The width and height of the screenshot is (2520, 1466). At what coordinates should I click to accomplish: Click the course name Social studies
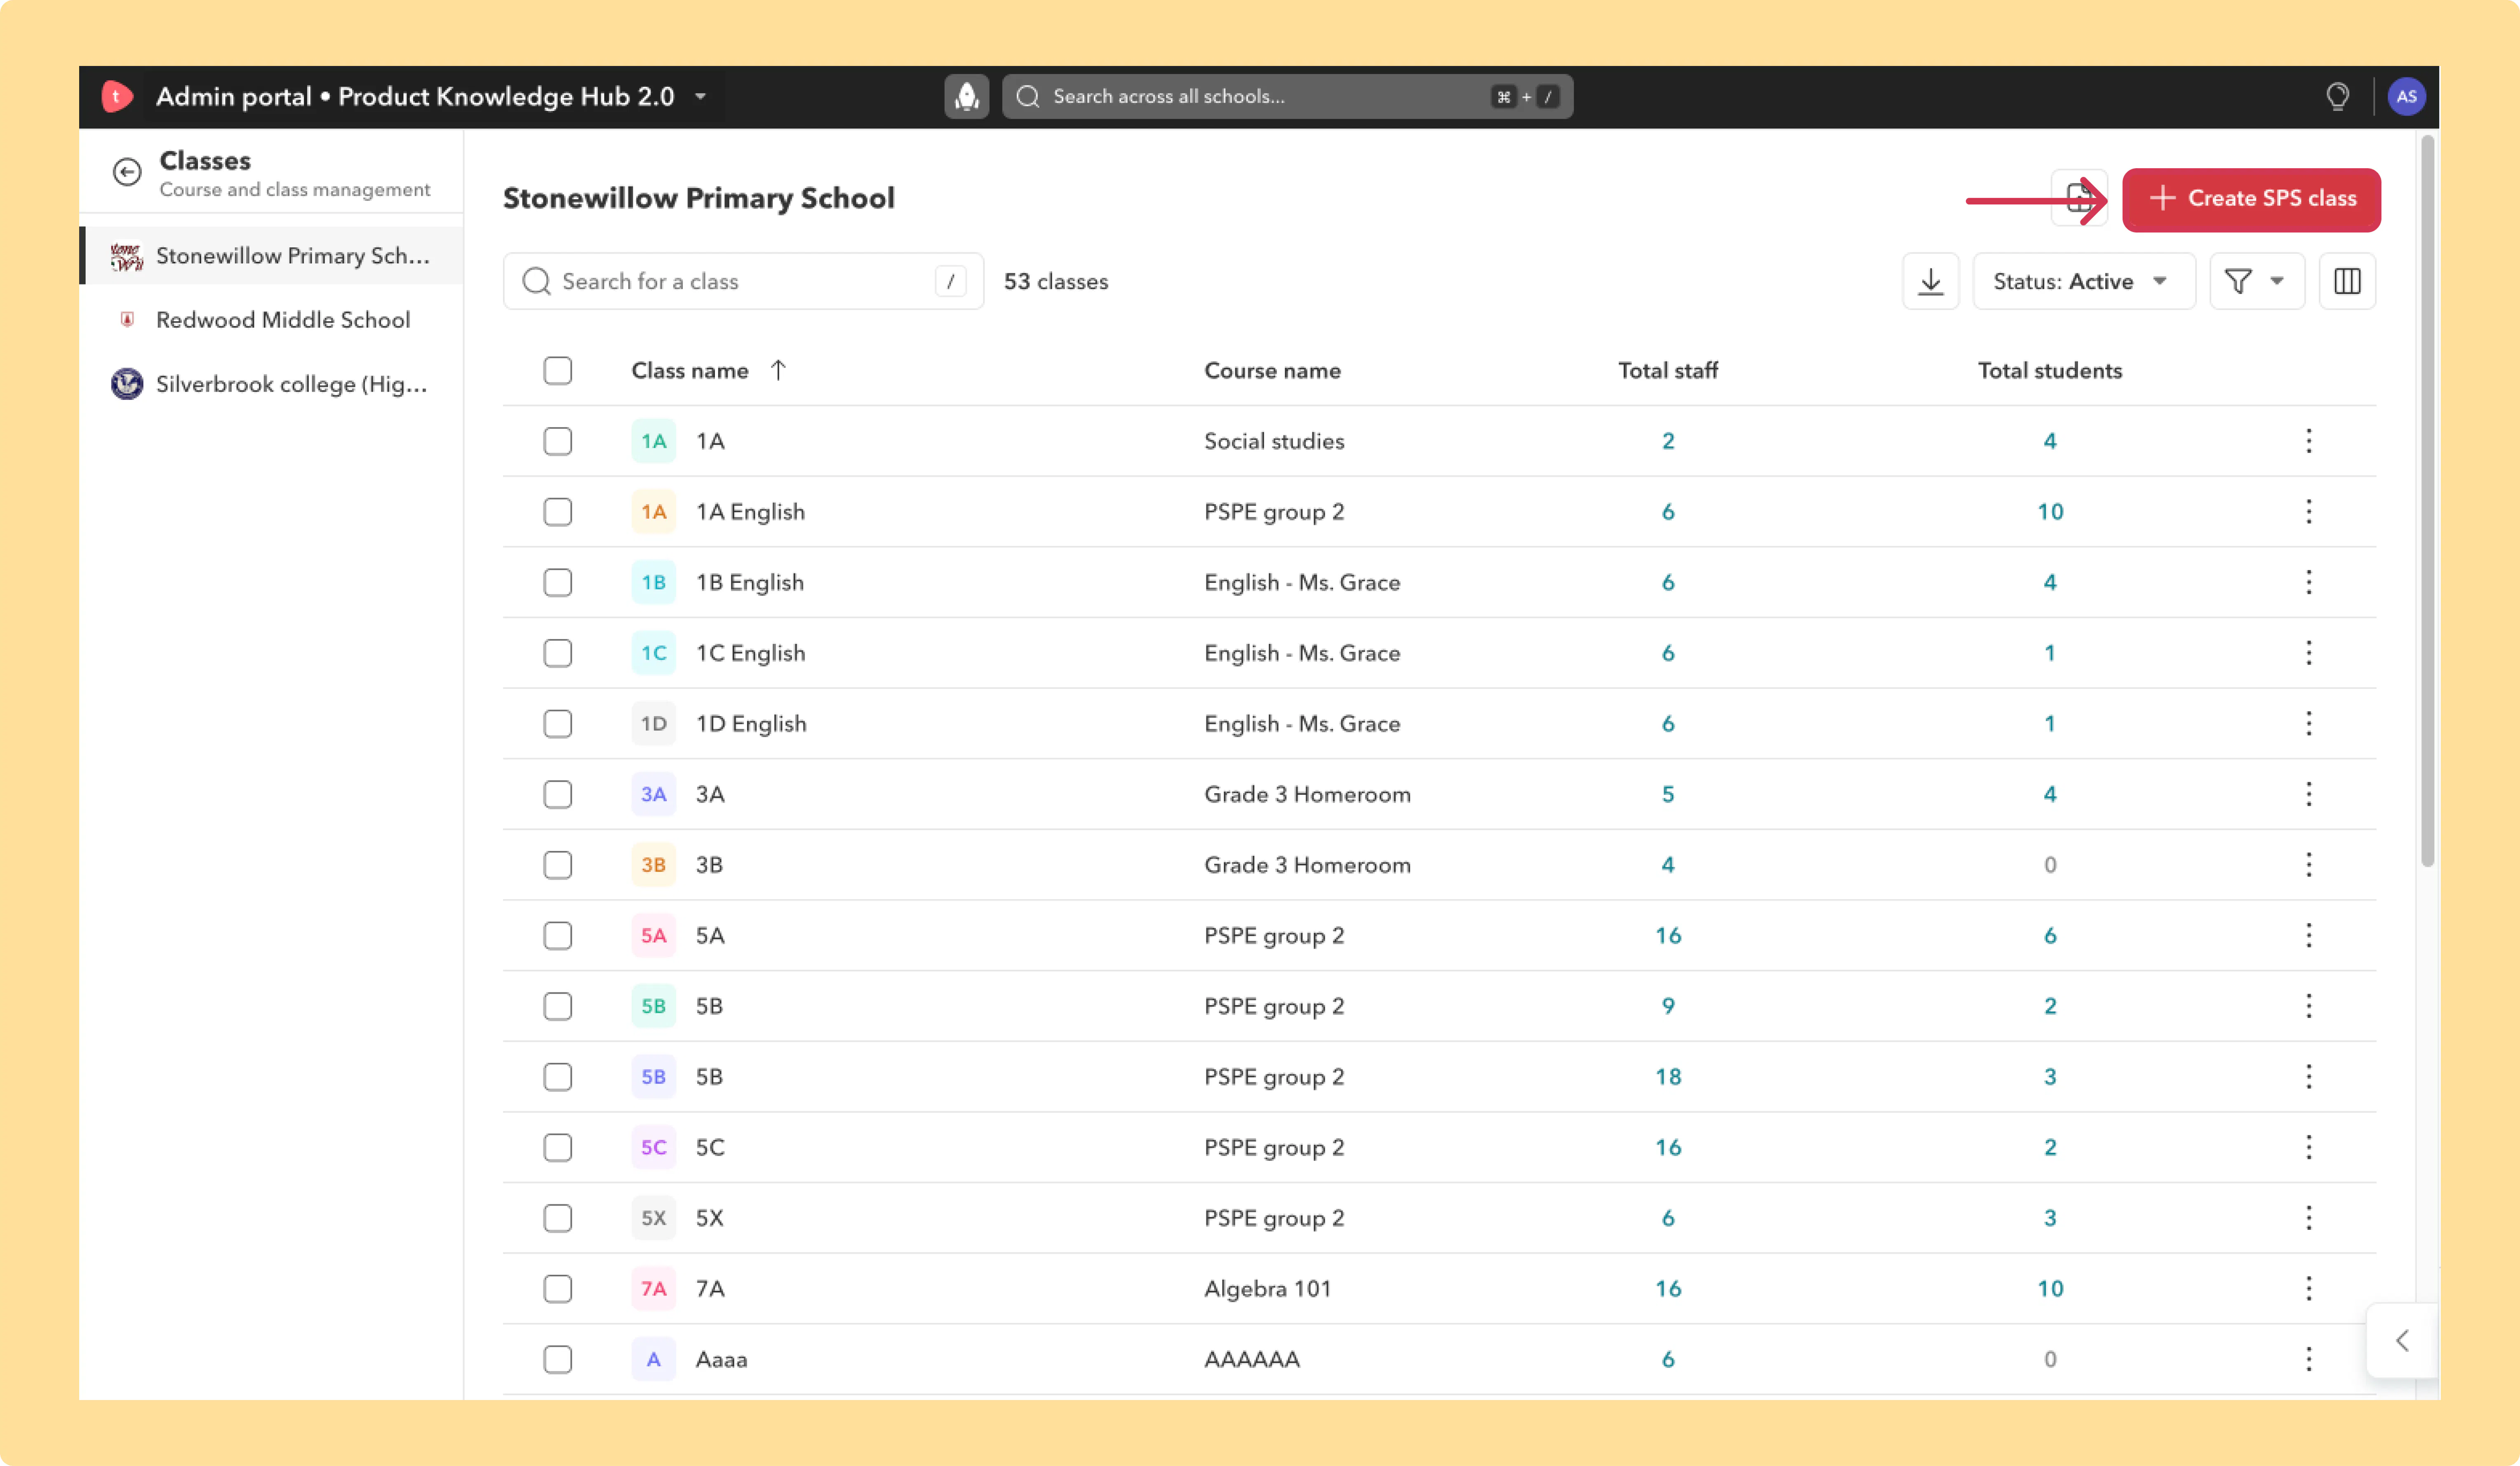pos(1274,441)
